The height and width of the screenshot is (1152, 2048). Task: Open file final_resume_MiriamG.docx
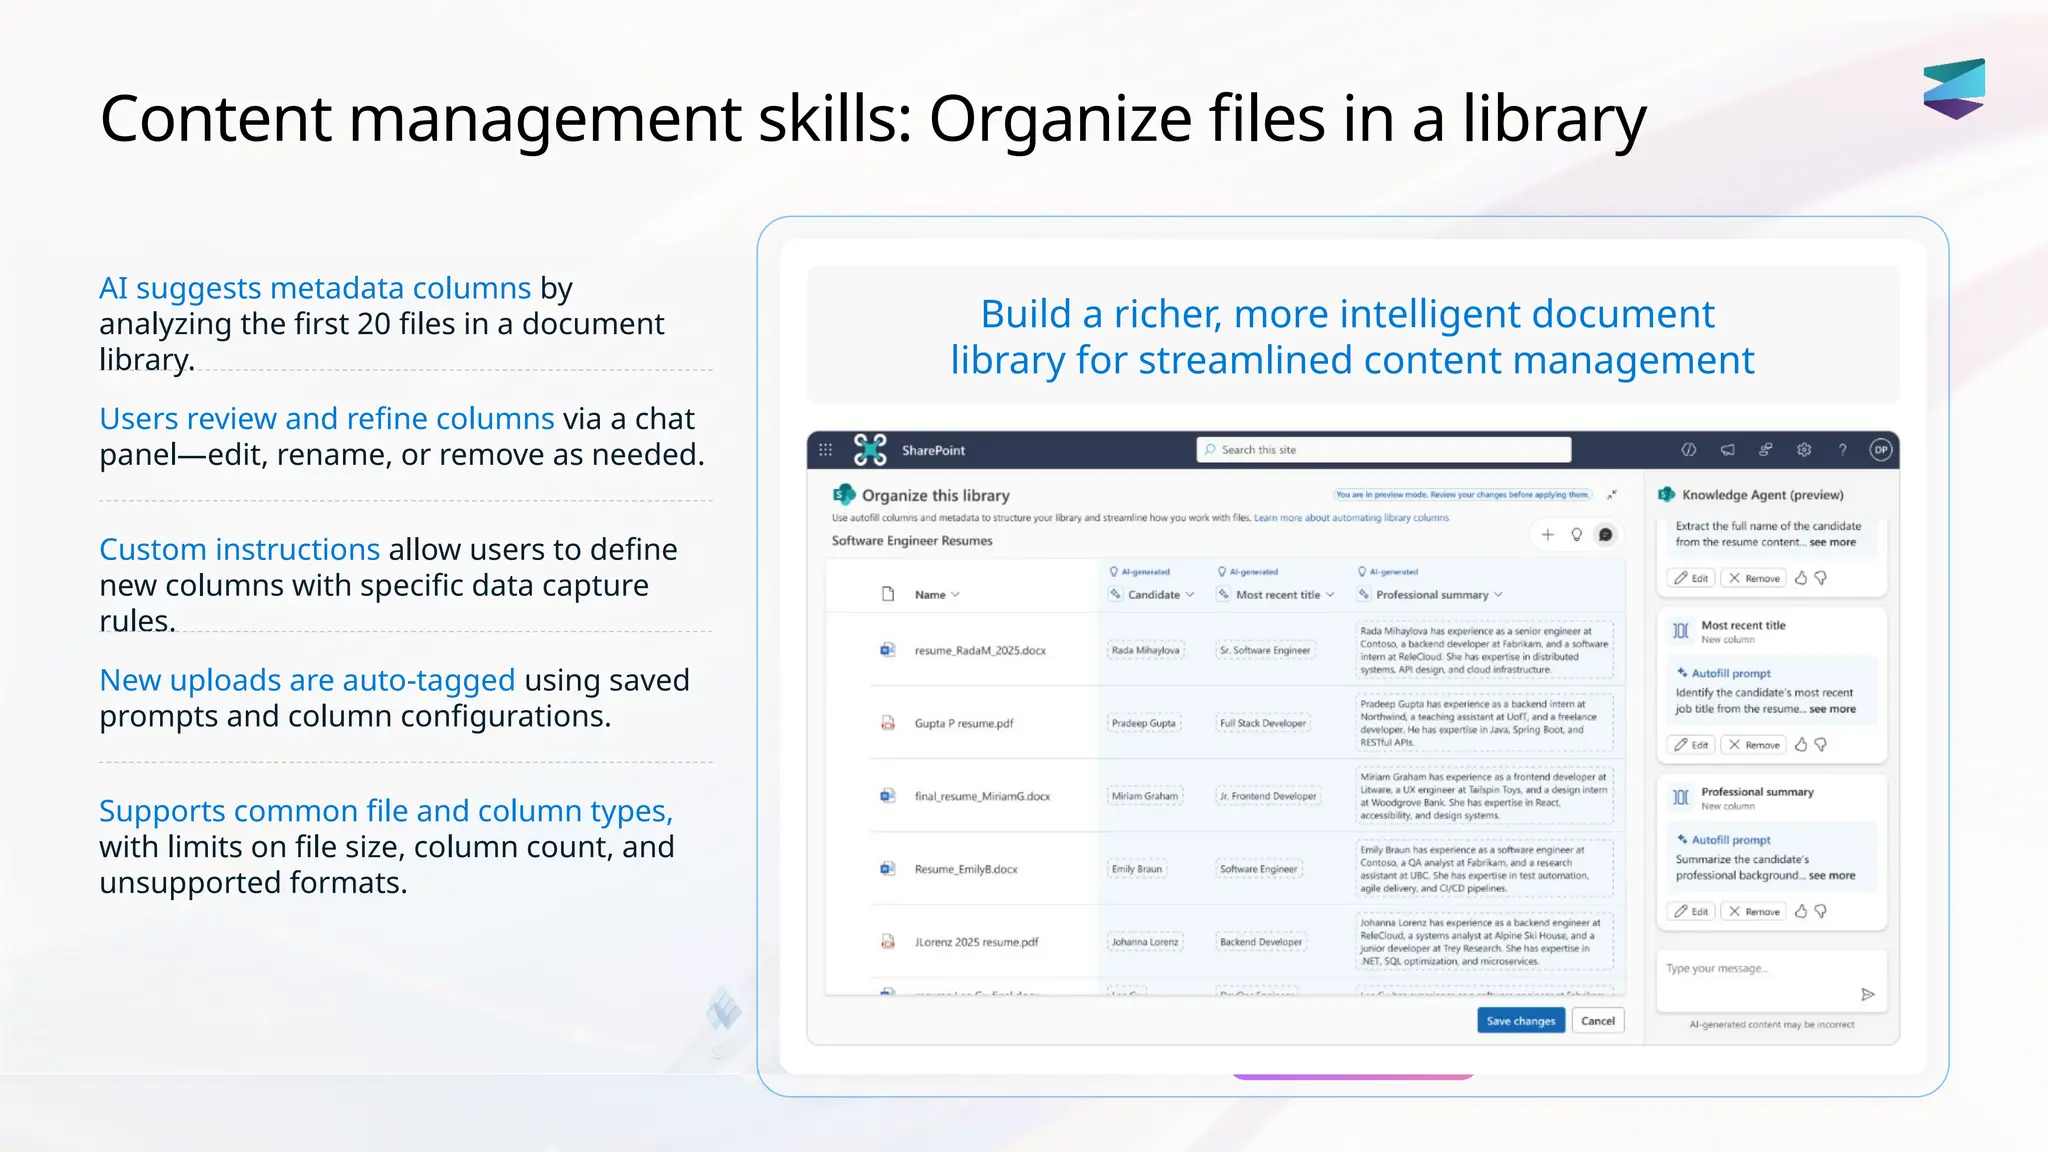982,796
